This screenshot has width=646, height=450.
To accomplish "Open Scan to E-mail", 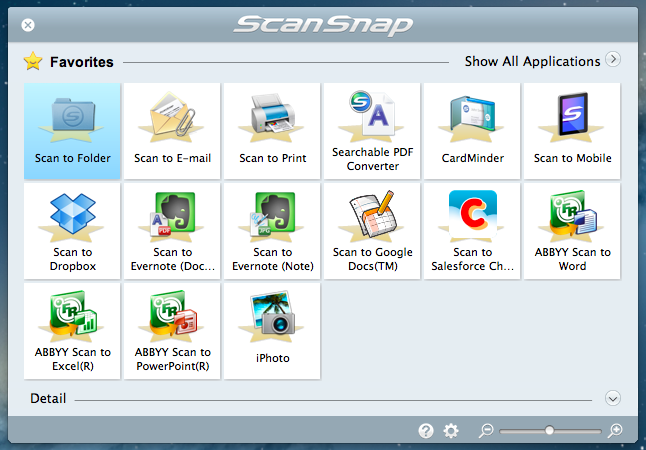I will pyautogui.click(x=172, y=130).
